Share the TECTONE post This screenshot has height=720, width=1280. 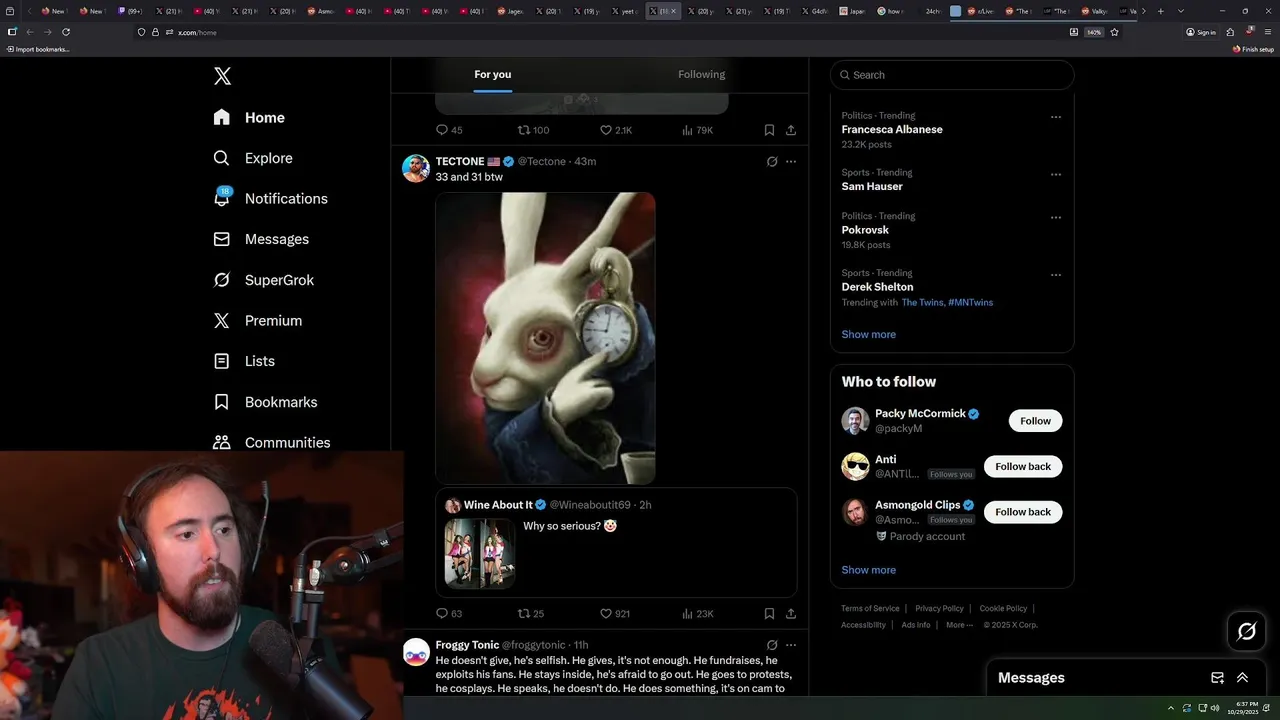[x=791, y=614]
